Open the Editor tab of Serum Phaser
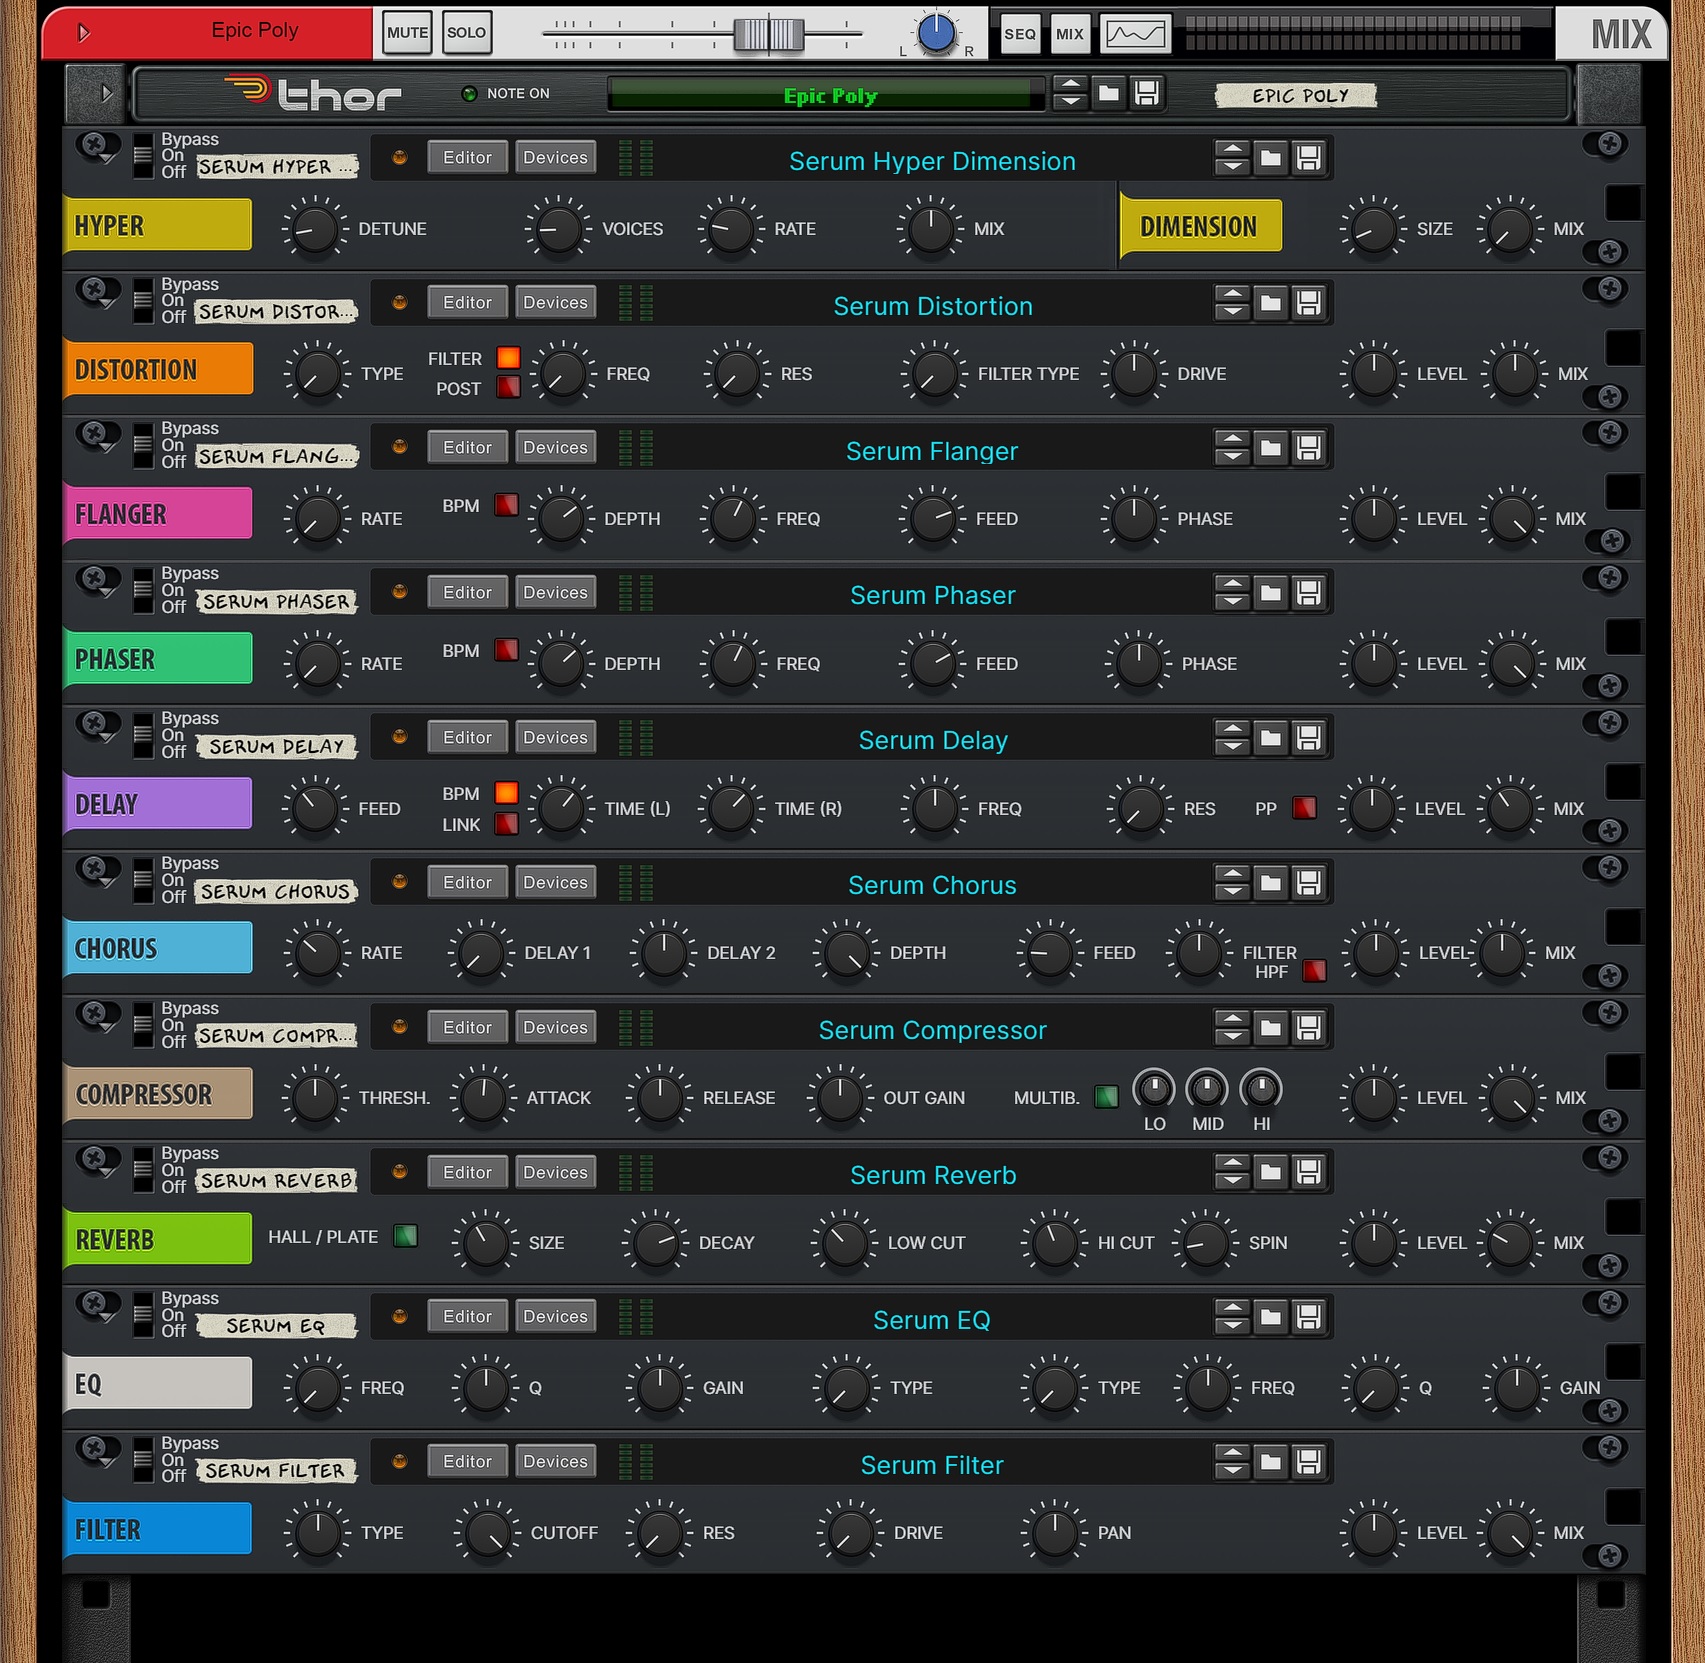 (x=467, y=592)
